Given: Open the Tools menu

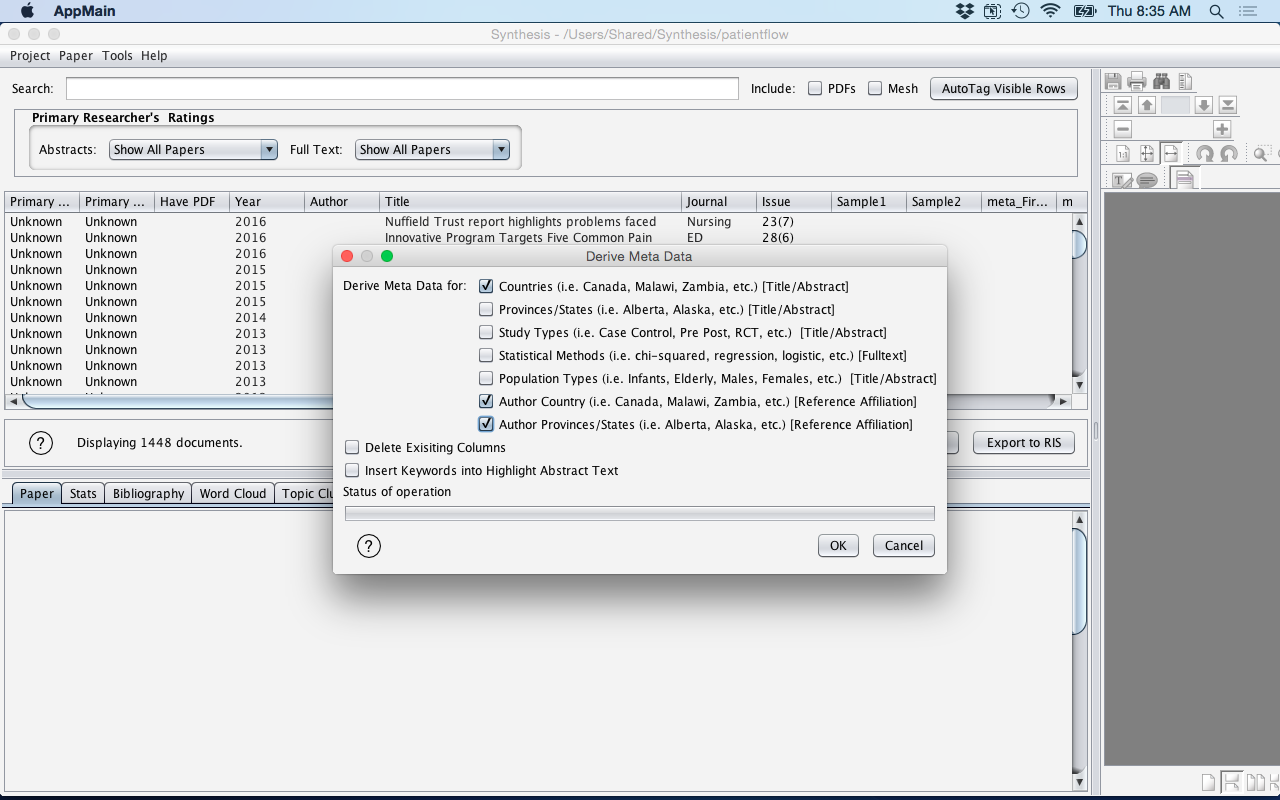Looking at the screenshot, I should (117, 56).
